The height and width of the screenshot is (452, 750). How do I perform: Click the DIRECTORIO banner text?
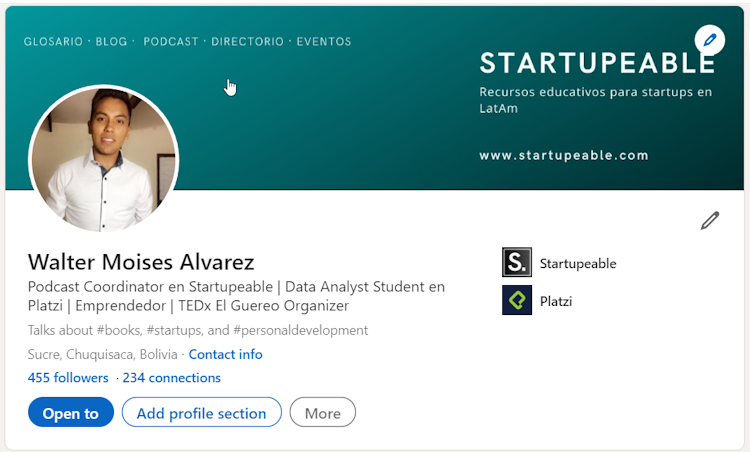click(x=248, y=42)
